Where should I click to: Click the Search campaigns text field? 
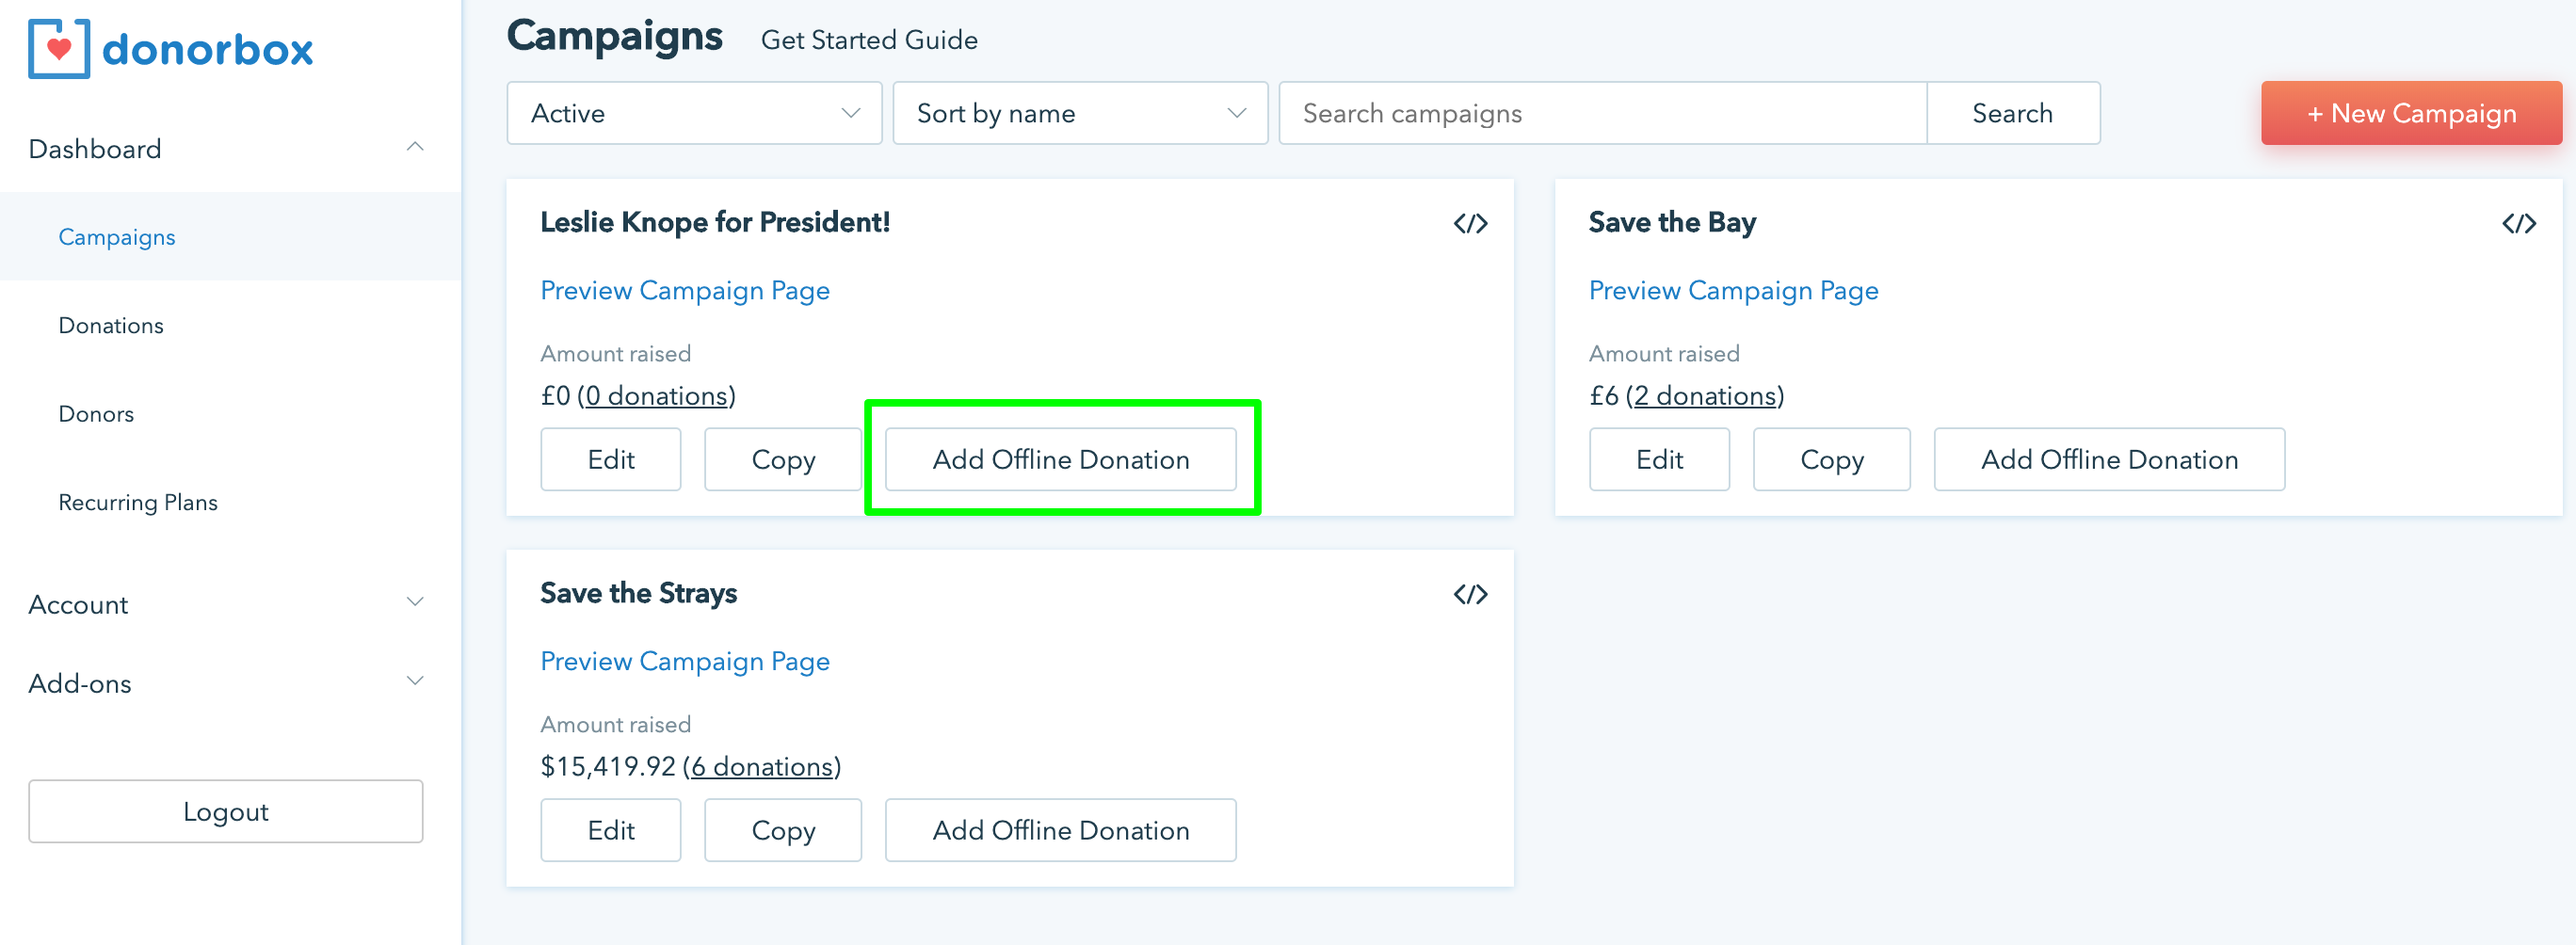coord(1602,113)
